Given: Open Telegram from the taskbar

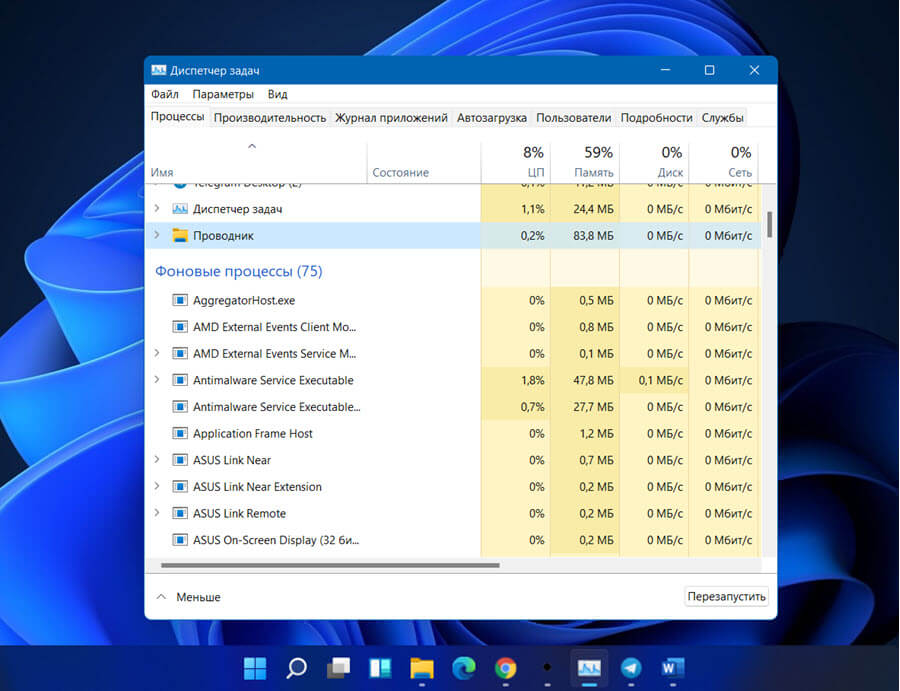Looking at the screenshot, I should (631, 668).
